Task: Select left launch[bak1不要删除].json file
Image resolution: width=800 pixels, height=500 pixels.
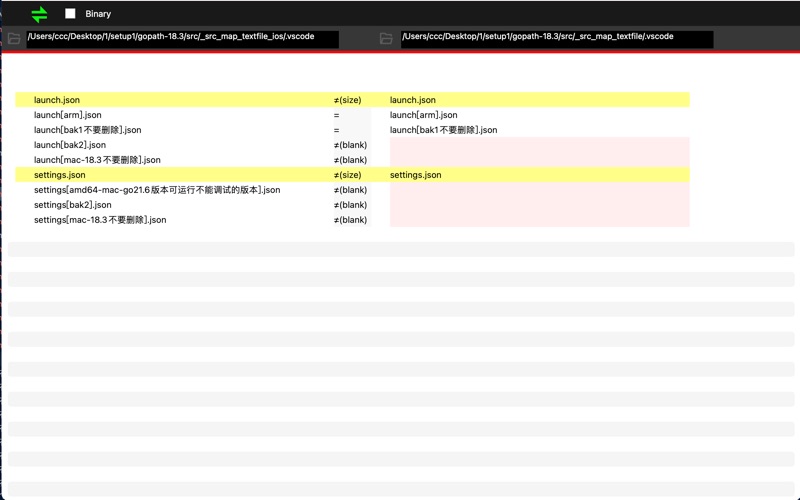Action: [88, 130]
